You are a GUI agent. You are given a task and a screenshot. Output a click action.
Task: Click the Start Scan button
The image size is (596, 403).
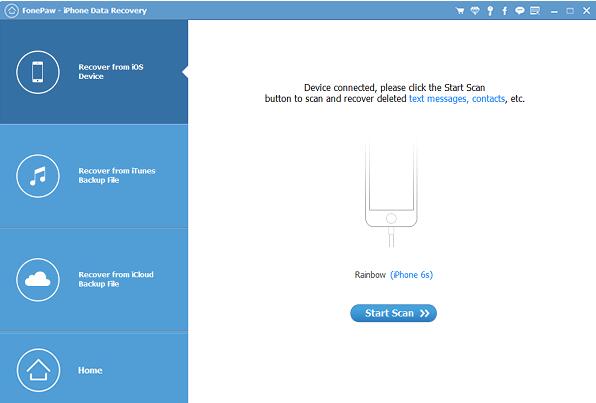(x=393, y=313)
